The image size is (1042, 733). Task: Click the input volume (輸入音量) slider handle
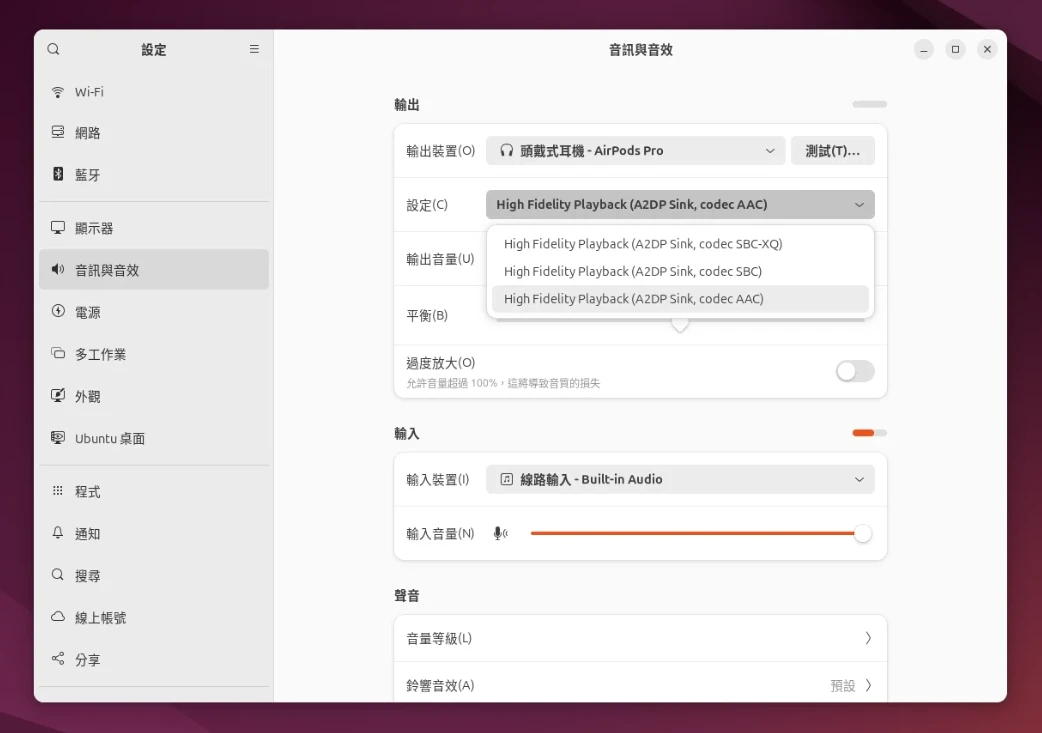[x=862, y=534]
